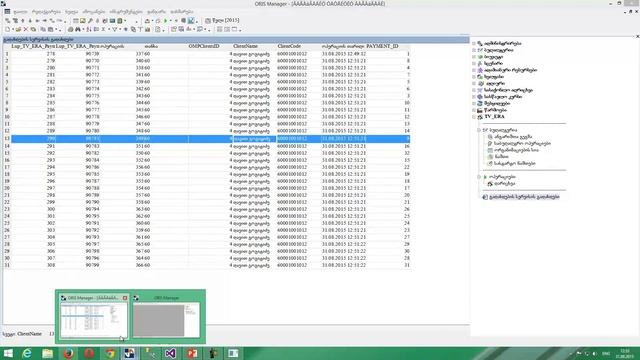
Task: Click the bar chart icon beside T
Action: point(147,29)
